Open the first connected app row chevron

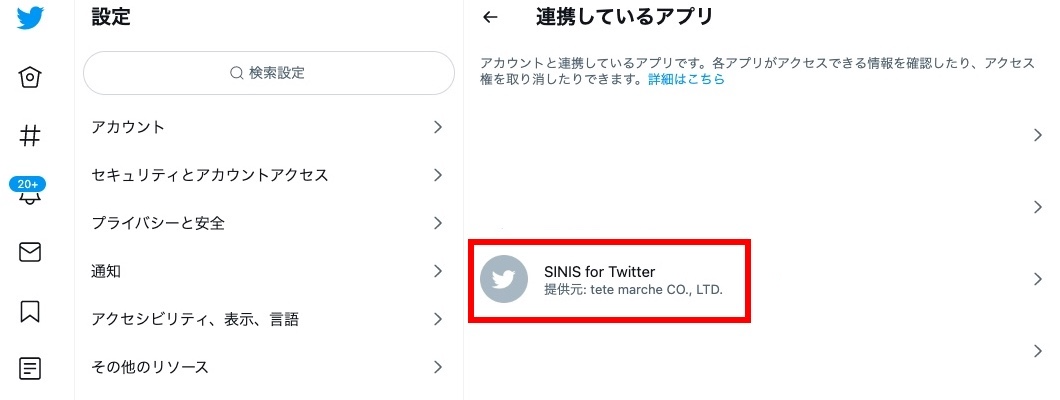click(1038, 135)
